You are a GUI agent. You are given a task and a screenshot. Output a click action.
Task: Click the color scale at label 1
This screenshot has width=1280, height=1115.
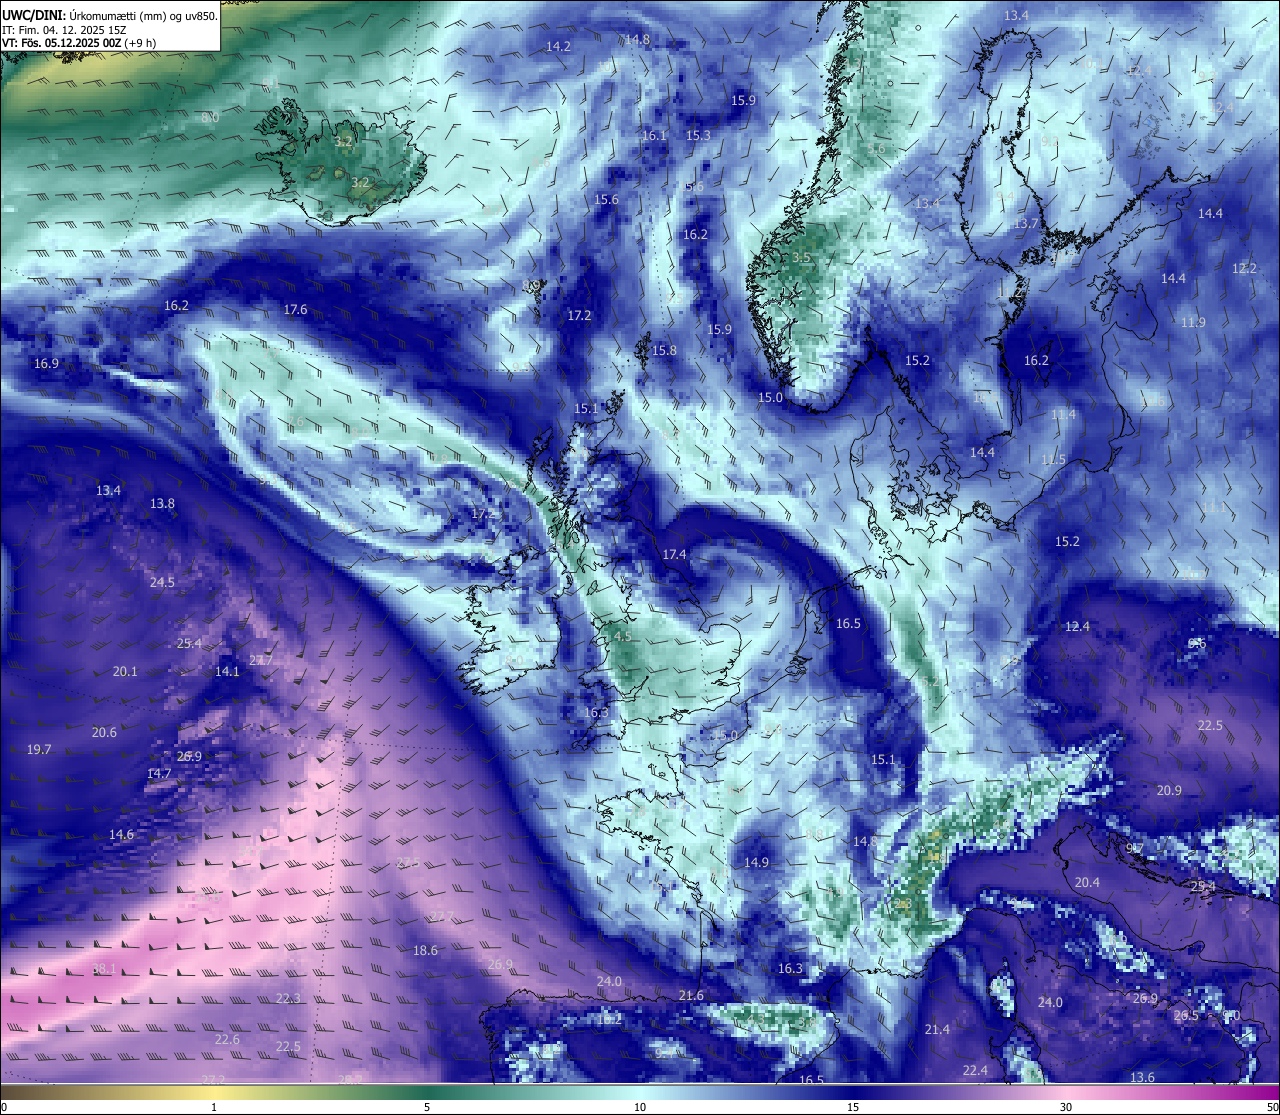coord(214,1107)
